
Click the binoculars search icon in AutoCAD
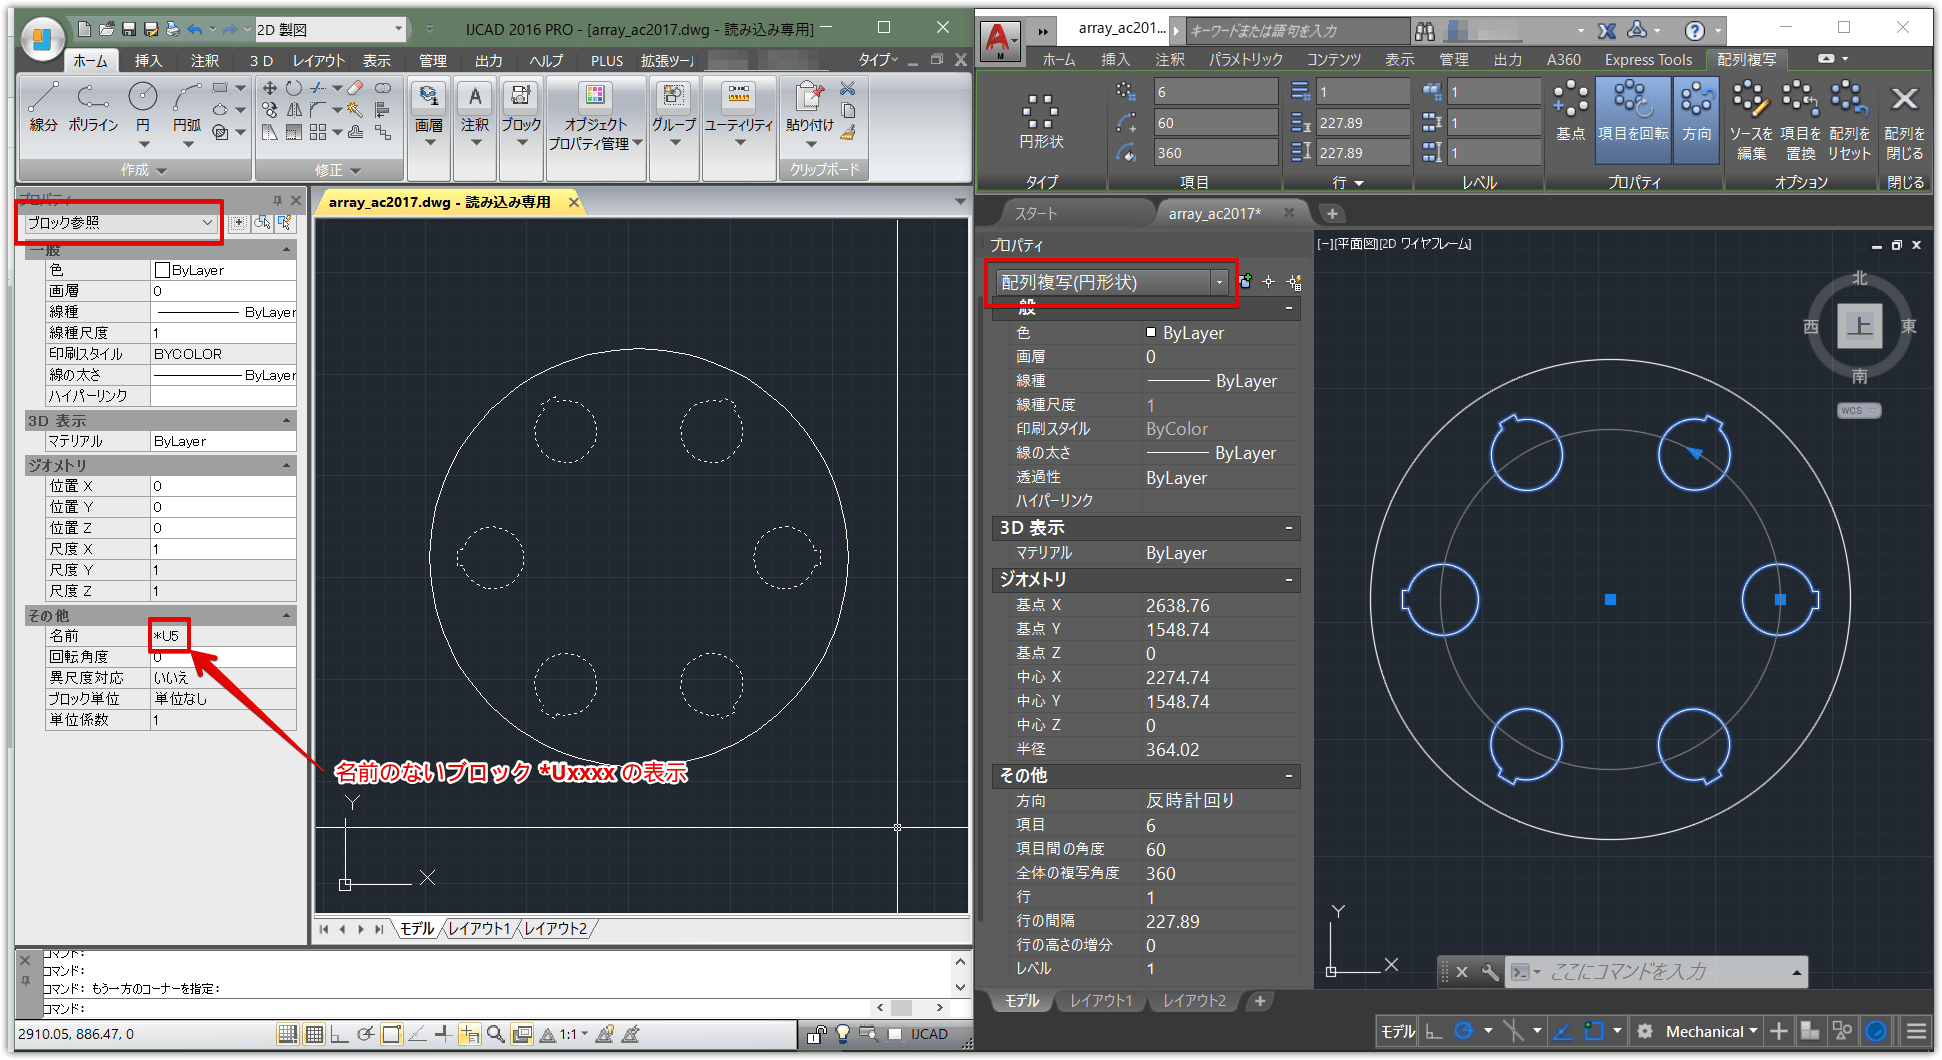coord(1425,31)
